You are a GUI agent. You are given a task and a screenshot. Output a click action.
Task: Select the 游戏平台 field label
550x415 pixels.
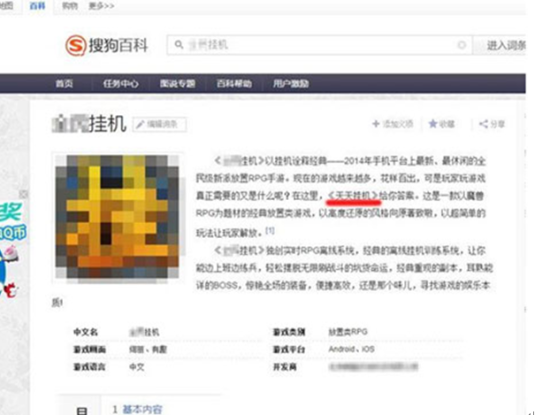[x=289, y=349]
